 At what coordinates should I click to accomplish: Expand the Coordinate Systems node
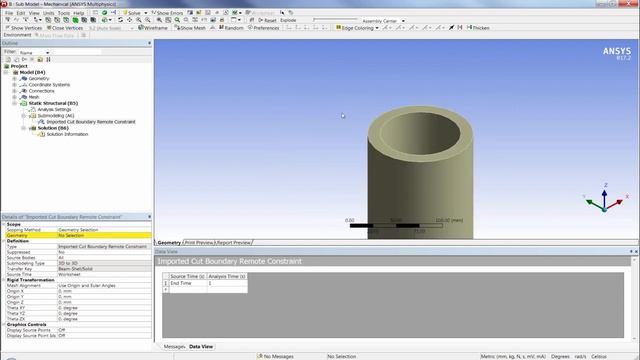pos(15,84)
